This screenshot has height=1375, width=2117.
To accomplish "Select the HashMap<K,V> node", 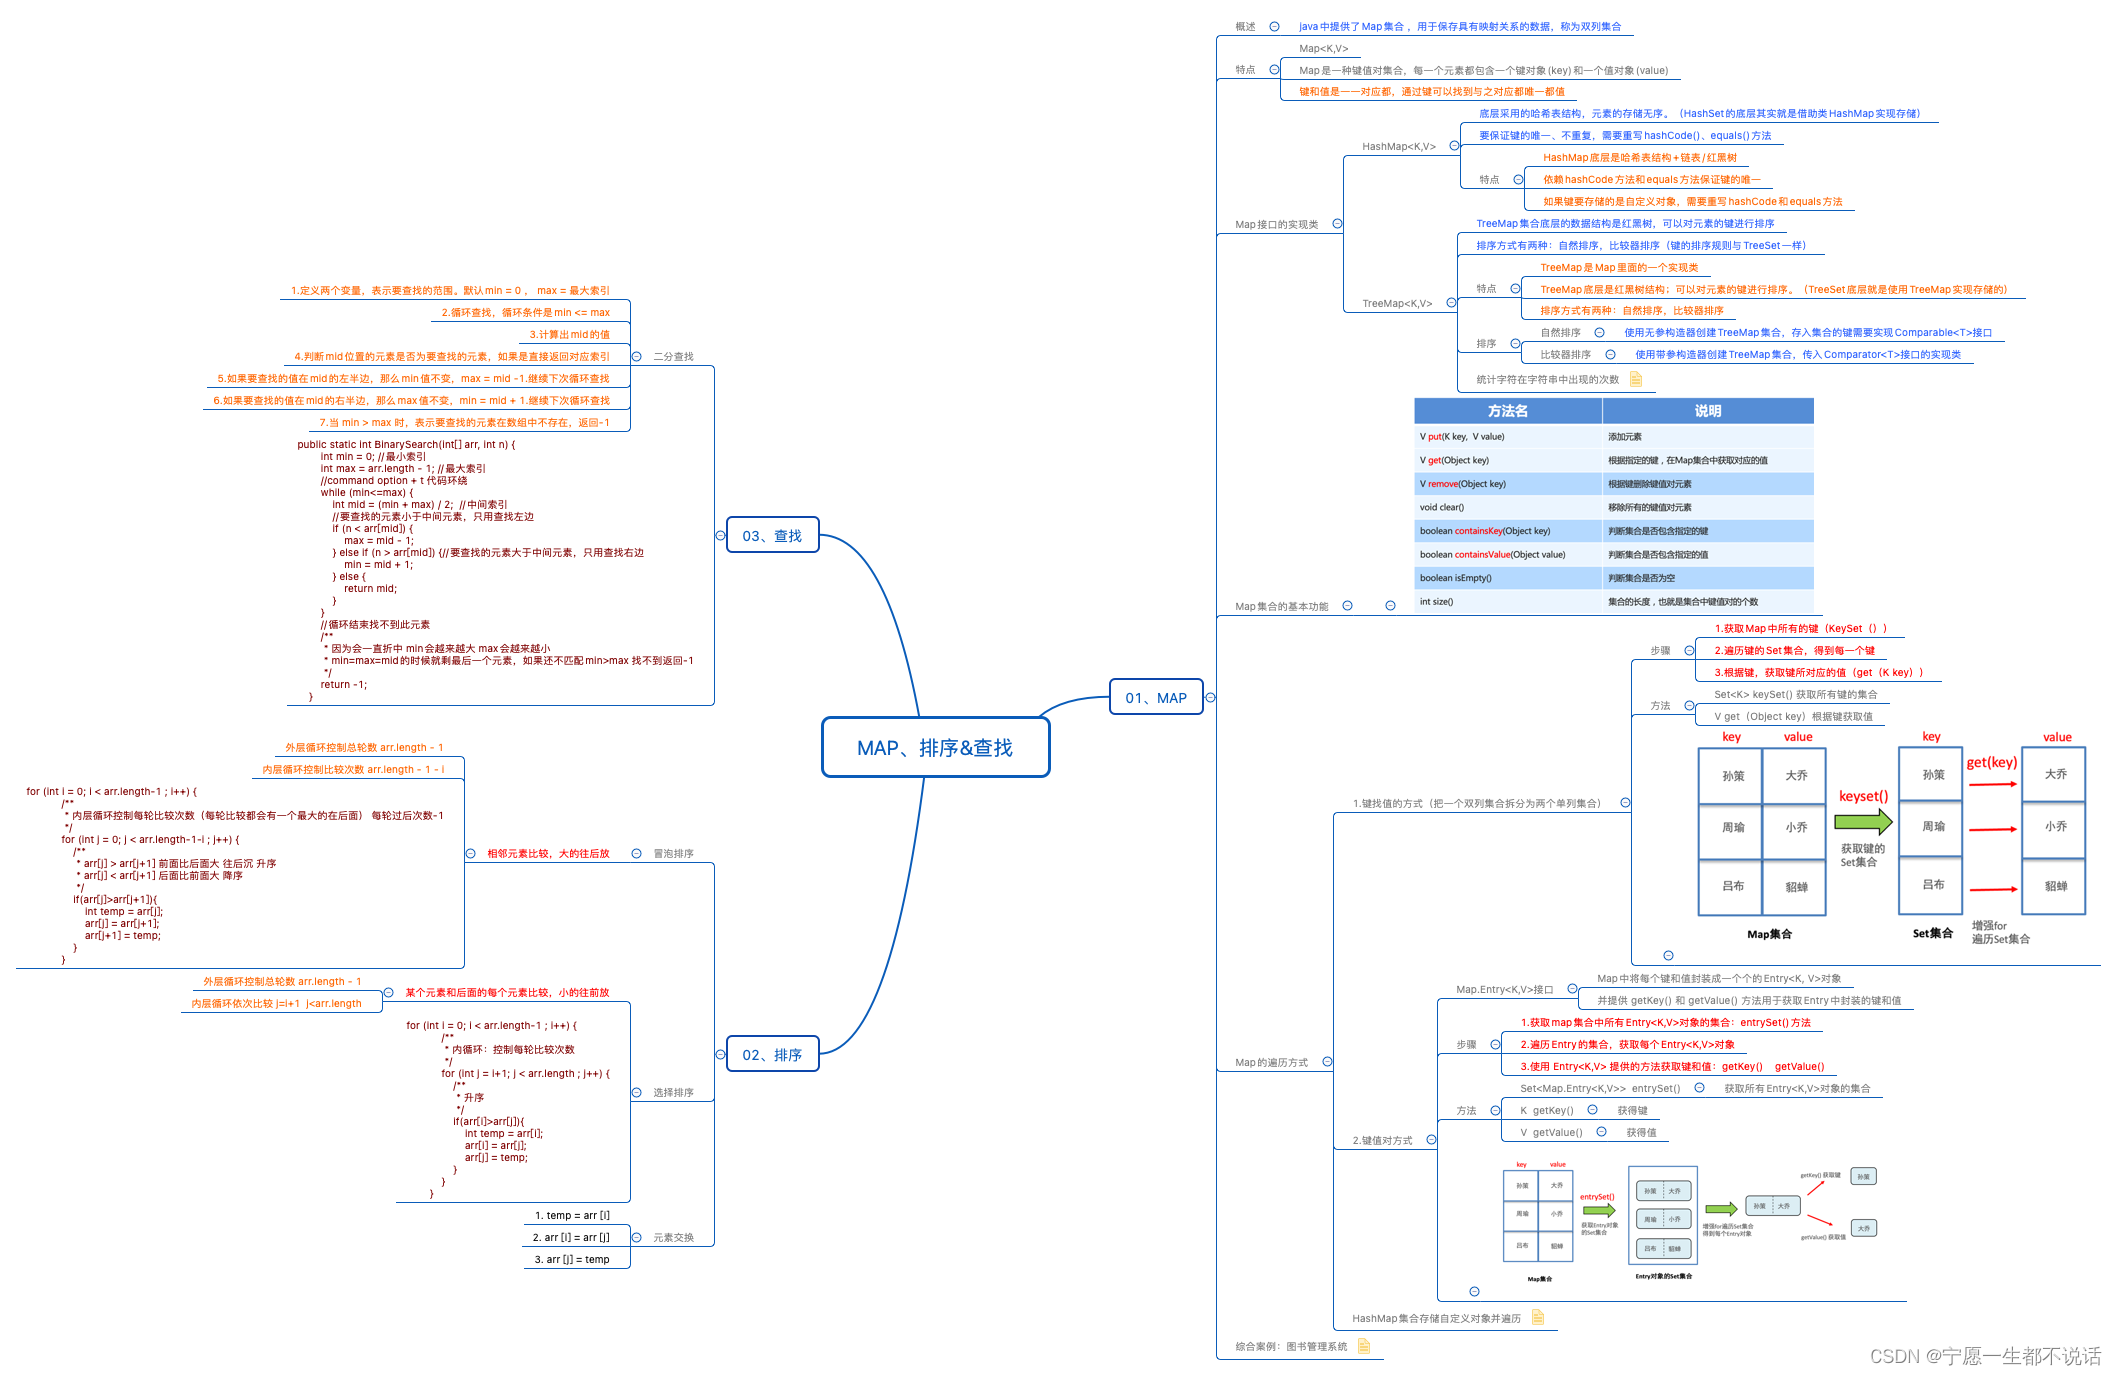I will tap(1399, 146).
